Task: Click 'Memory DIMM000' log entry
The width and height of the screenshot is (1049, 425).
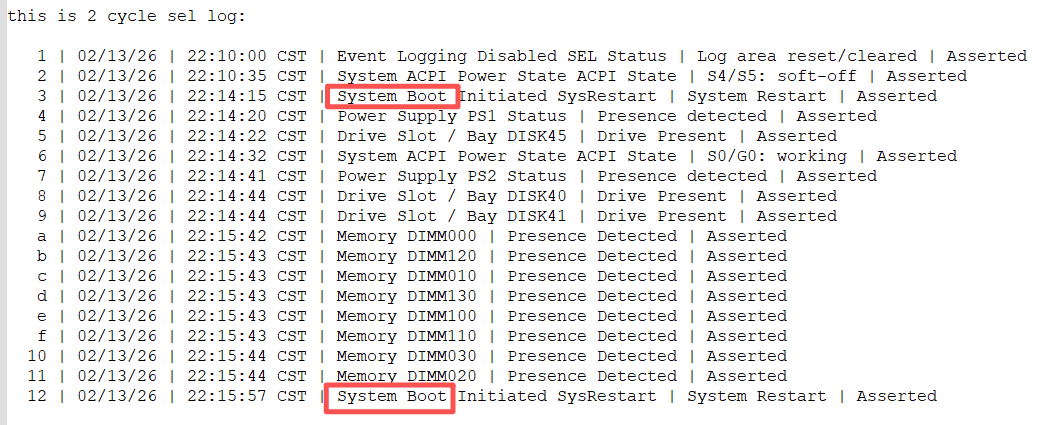Action: coord(406,236)
